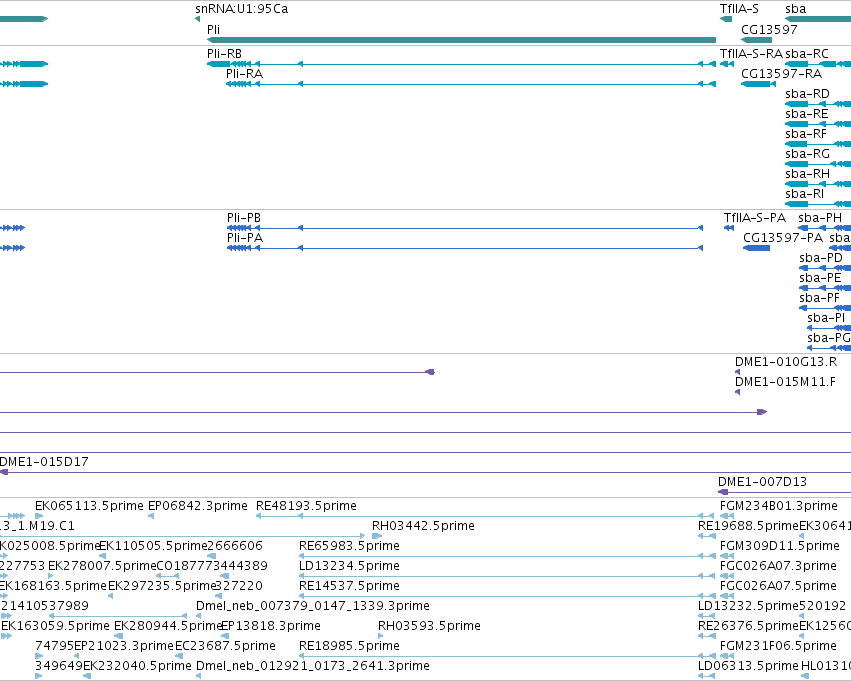Click the FGM309D11.5prime EST label

(x=780, y=546)
